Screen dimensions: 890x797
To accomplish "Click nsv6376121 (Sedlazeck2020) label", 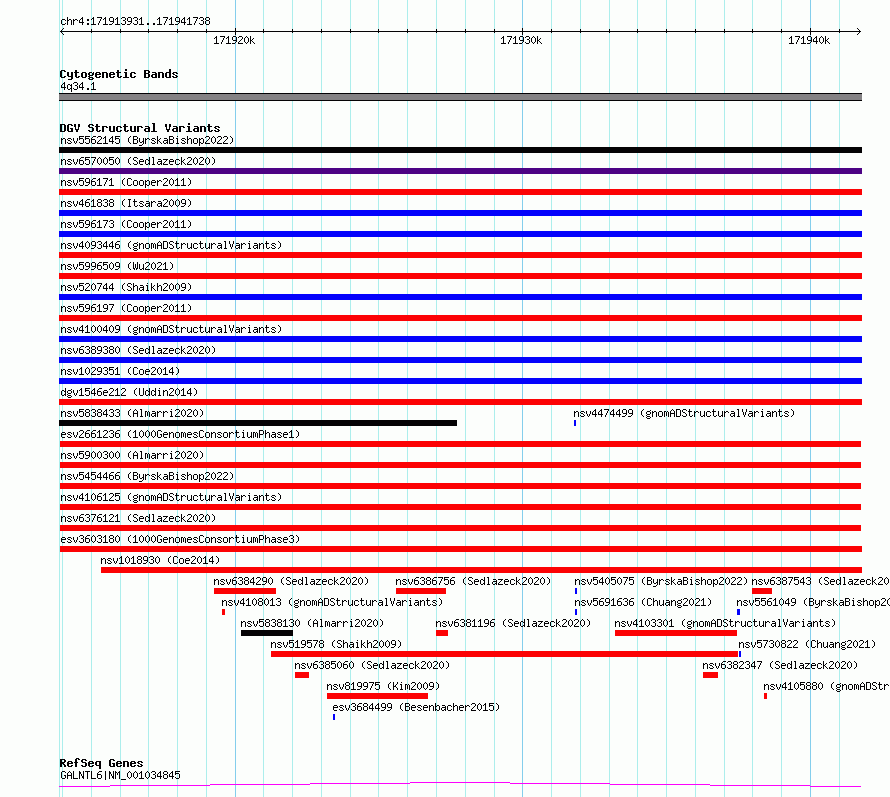I will [138, 518].
